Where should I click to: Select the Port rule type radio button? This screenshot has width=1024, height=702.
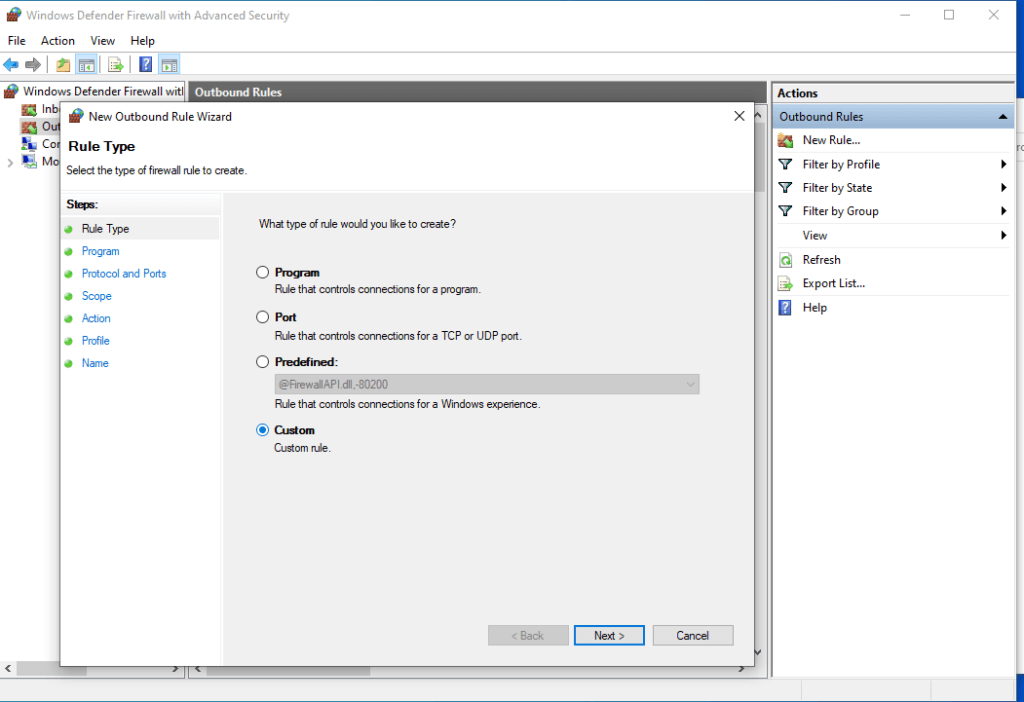pos(263,317)
